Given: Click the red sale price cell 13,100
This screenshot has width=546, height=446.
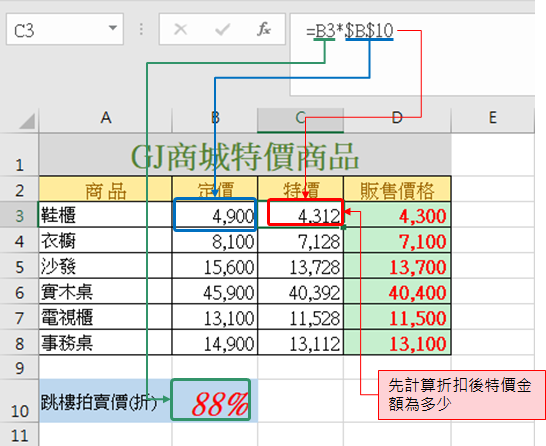Looking at the screenshot, I should click(x=397, y=343).
